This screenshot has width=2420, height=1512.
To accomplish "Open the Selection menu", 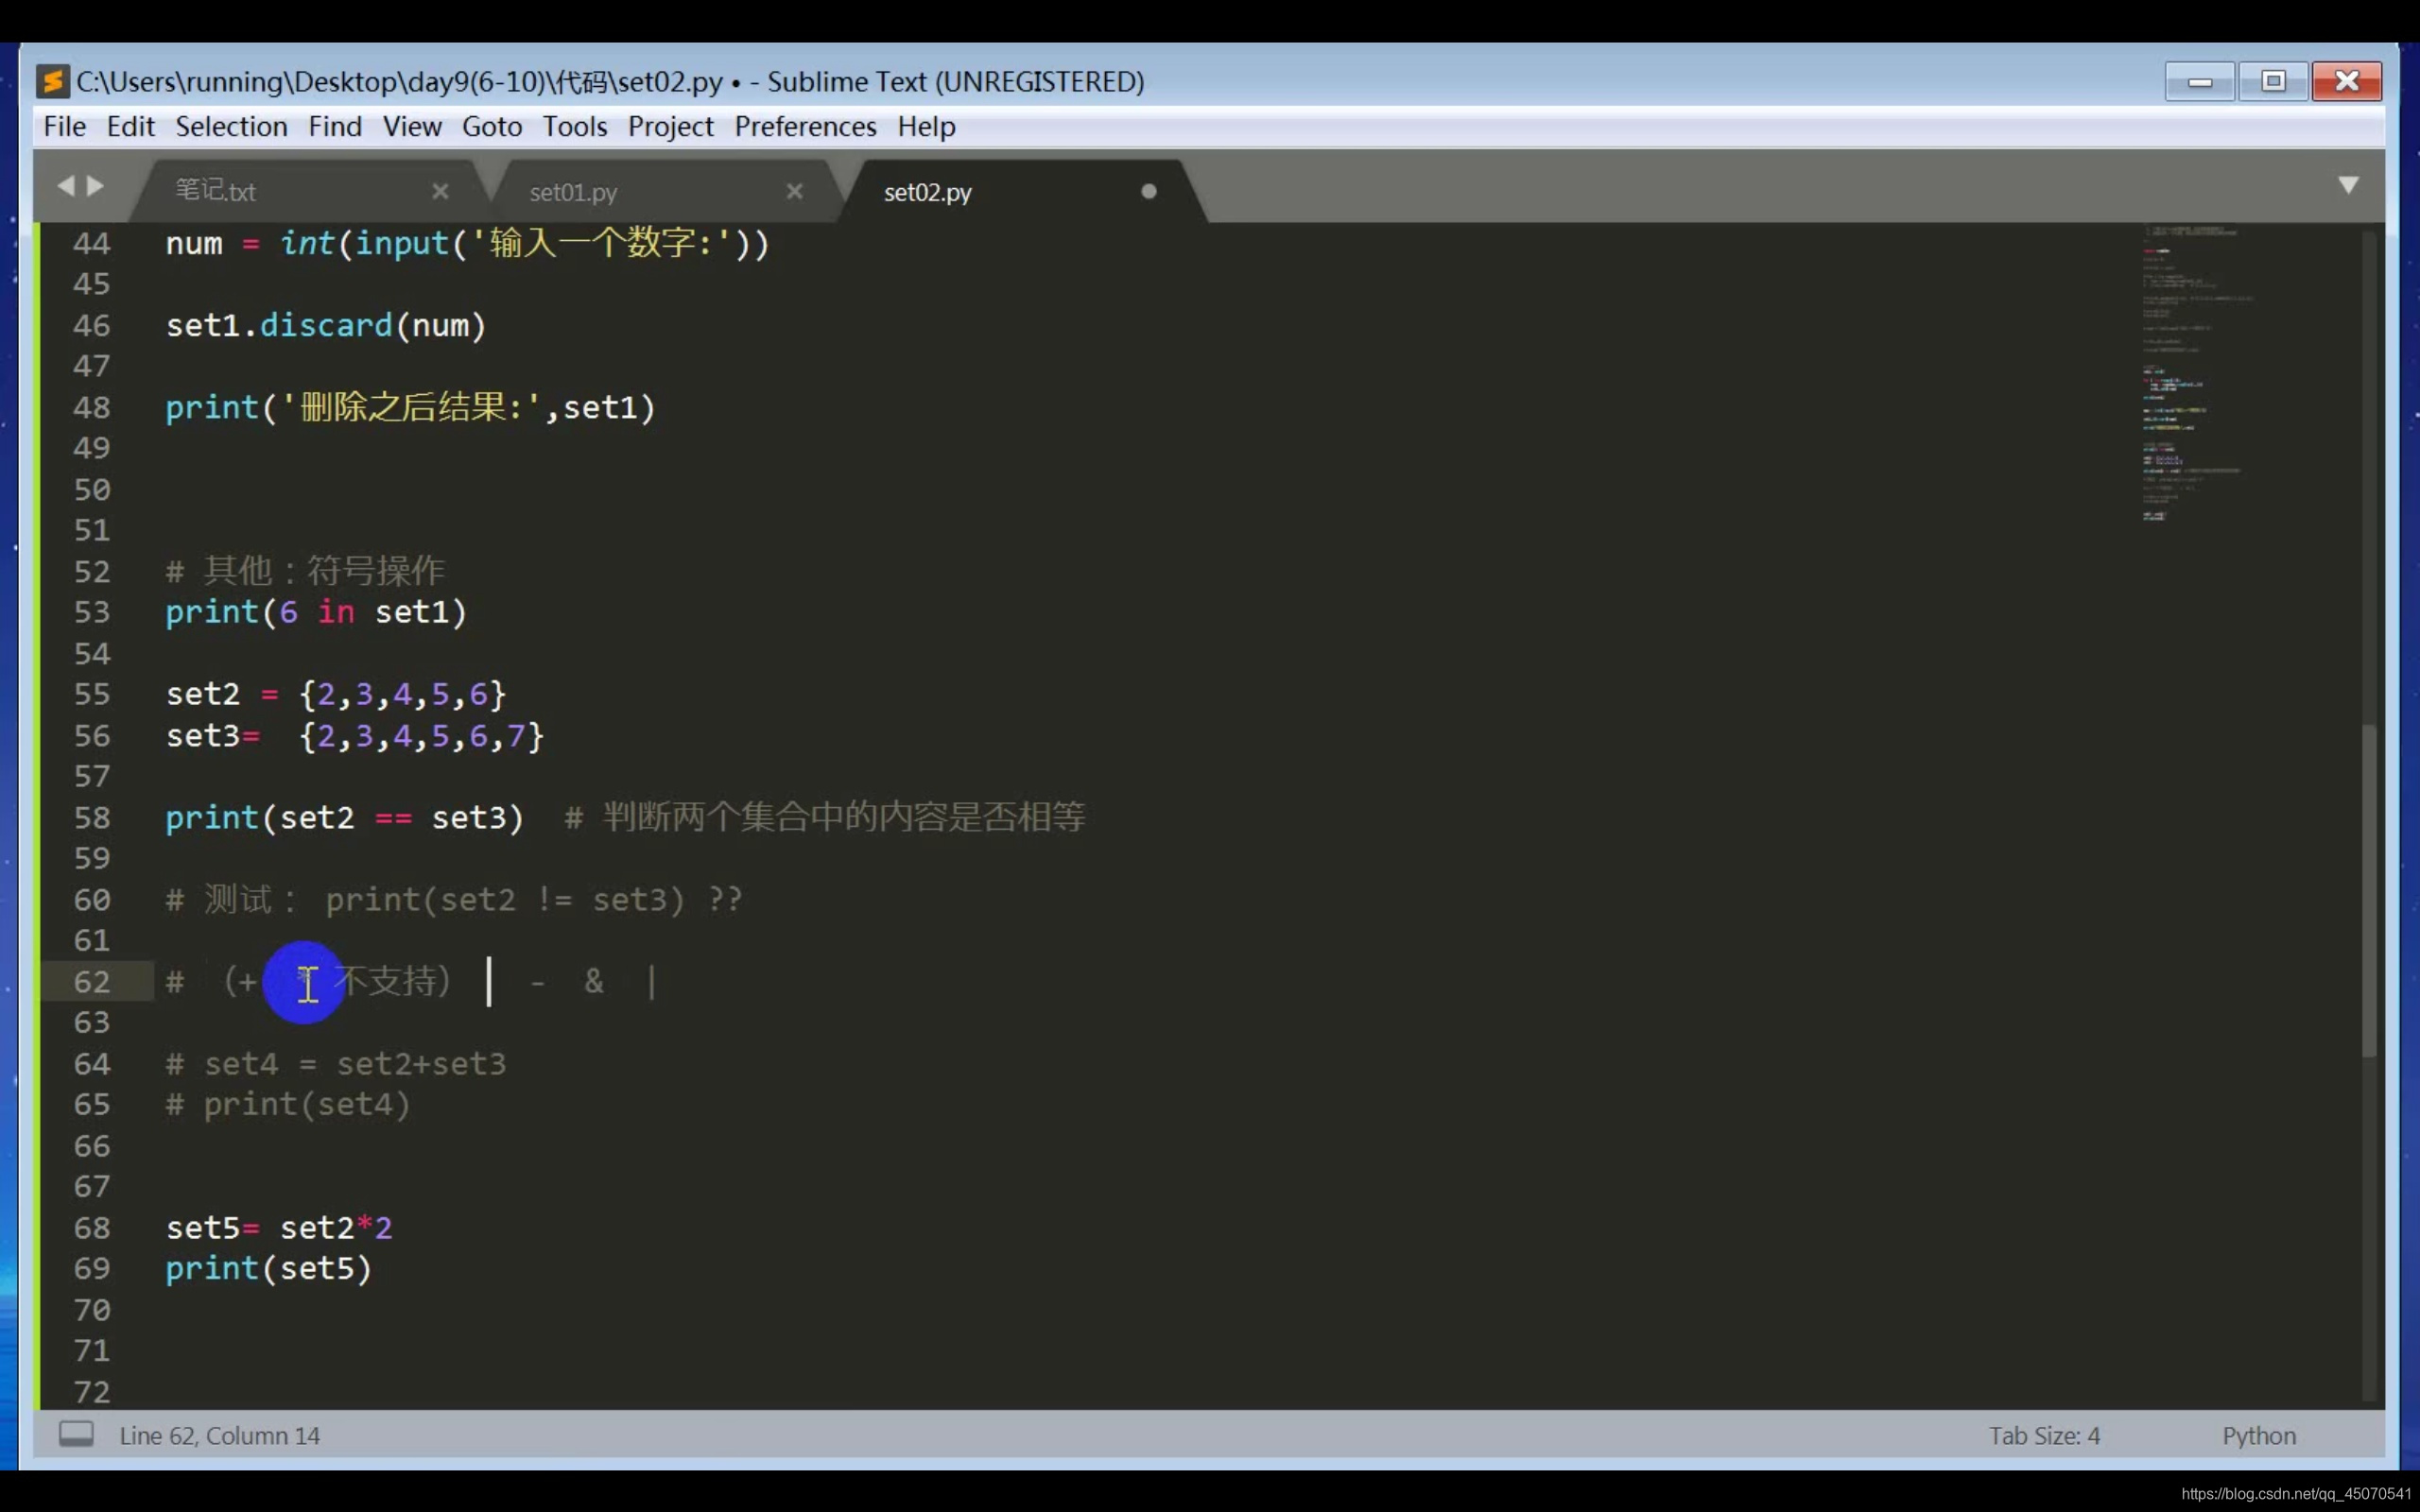I will 231,127.
